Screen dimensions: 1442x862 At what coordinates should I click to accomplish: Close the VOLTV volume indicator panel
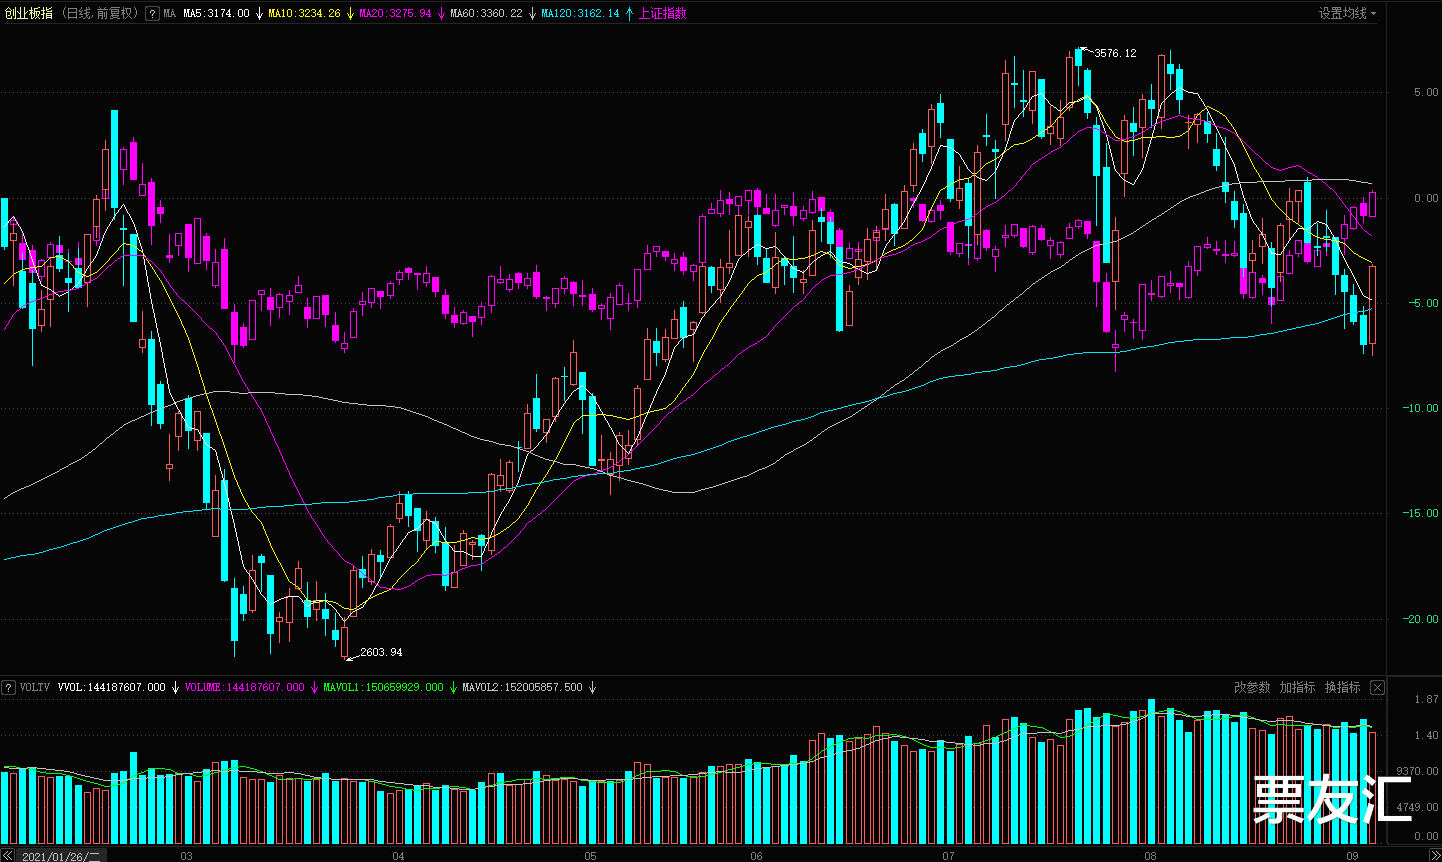[x=1377, y=687]
